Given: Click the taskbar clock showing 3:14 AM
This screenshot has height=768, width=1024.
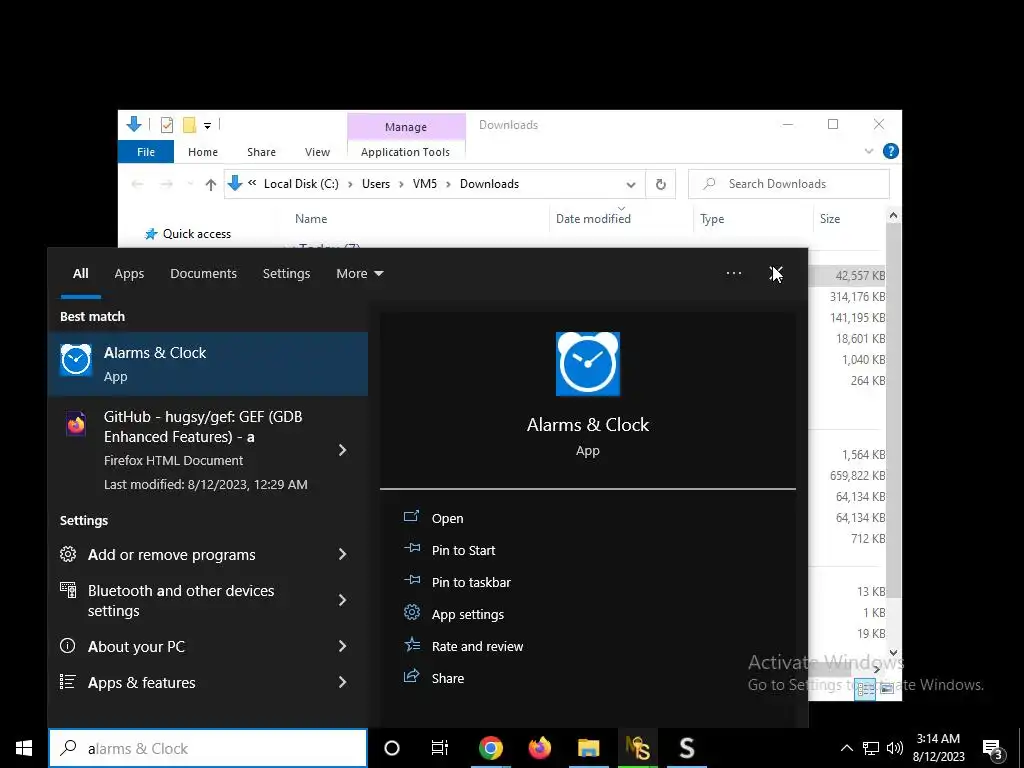Looking at the screenshot, I should coord(938,748).
